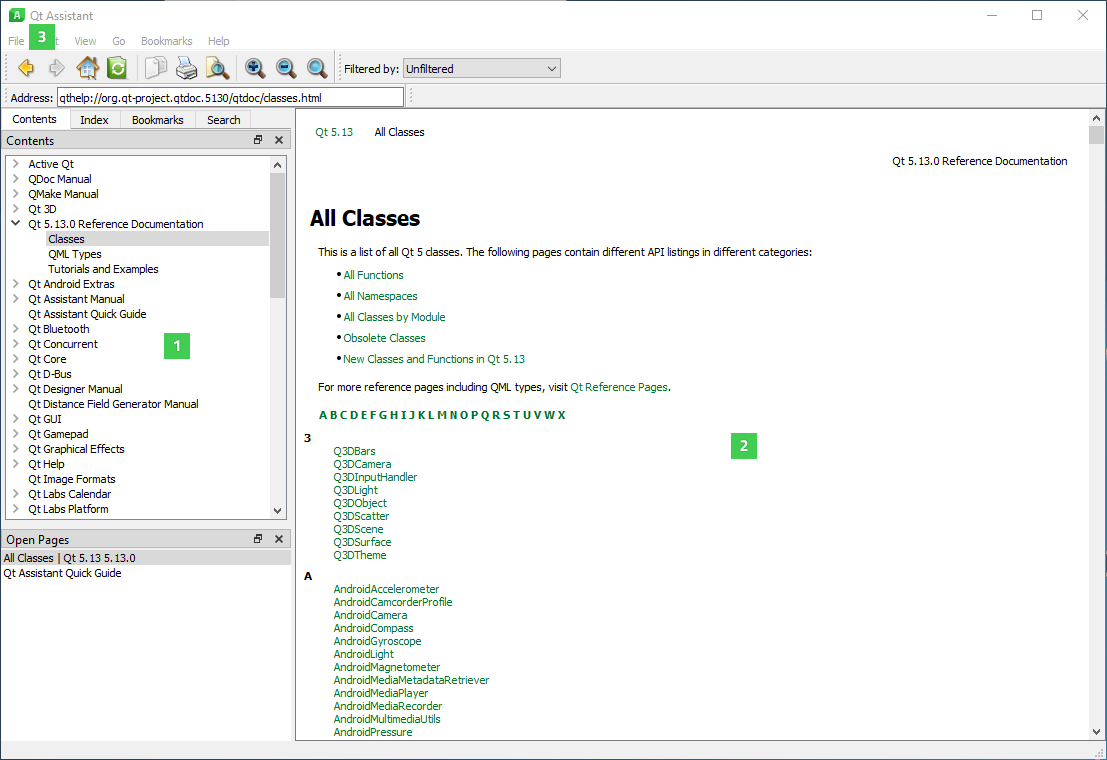Zoom in on the page text
The width and height of the screenshot is (1107, 760).
(x=255, y=68)
